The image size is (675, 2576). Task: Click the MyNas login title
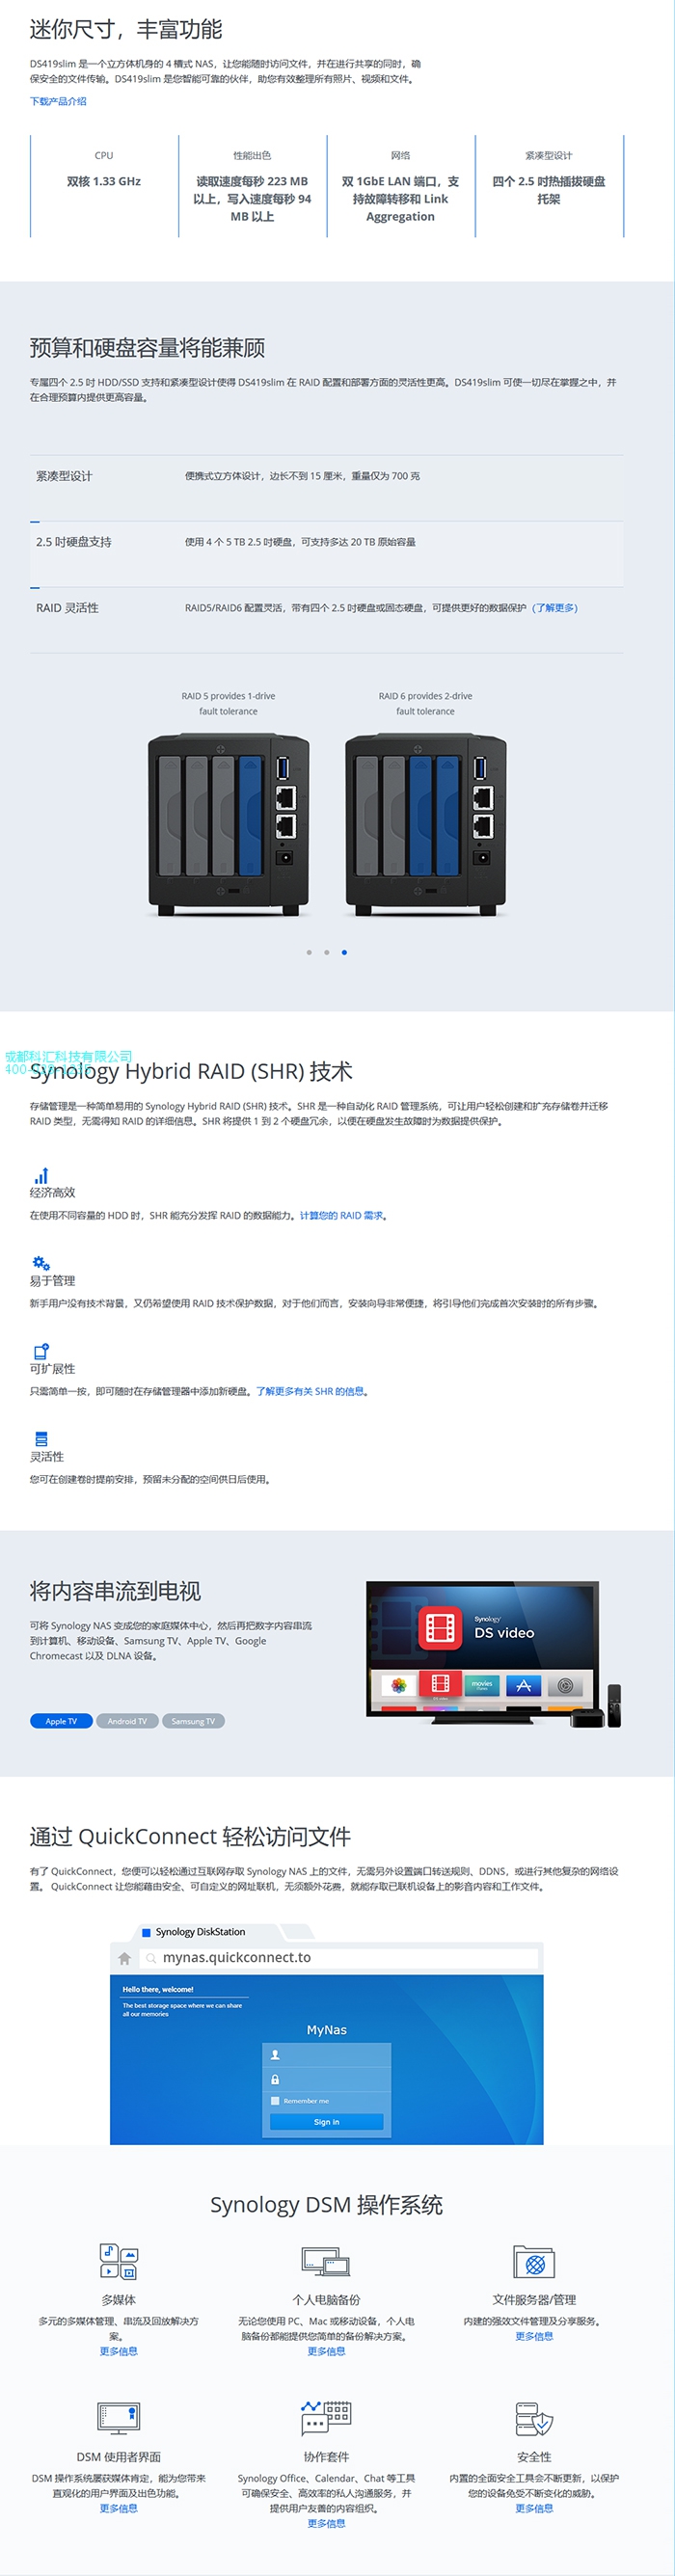(326, 2029)
